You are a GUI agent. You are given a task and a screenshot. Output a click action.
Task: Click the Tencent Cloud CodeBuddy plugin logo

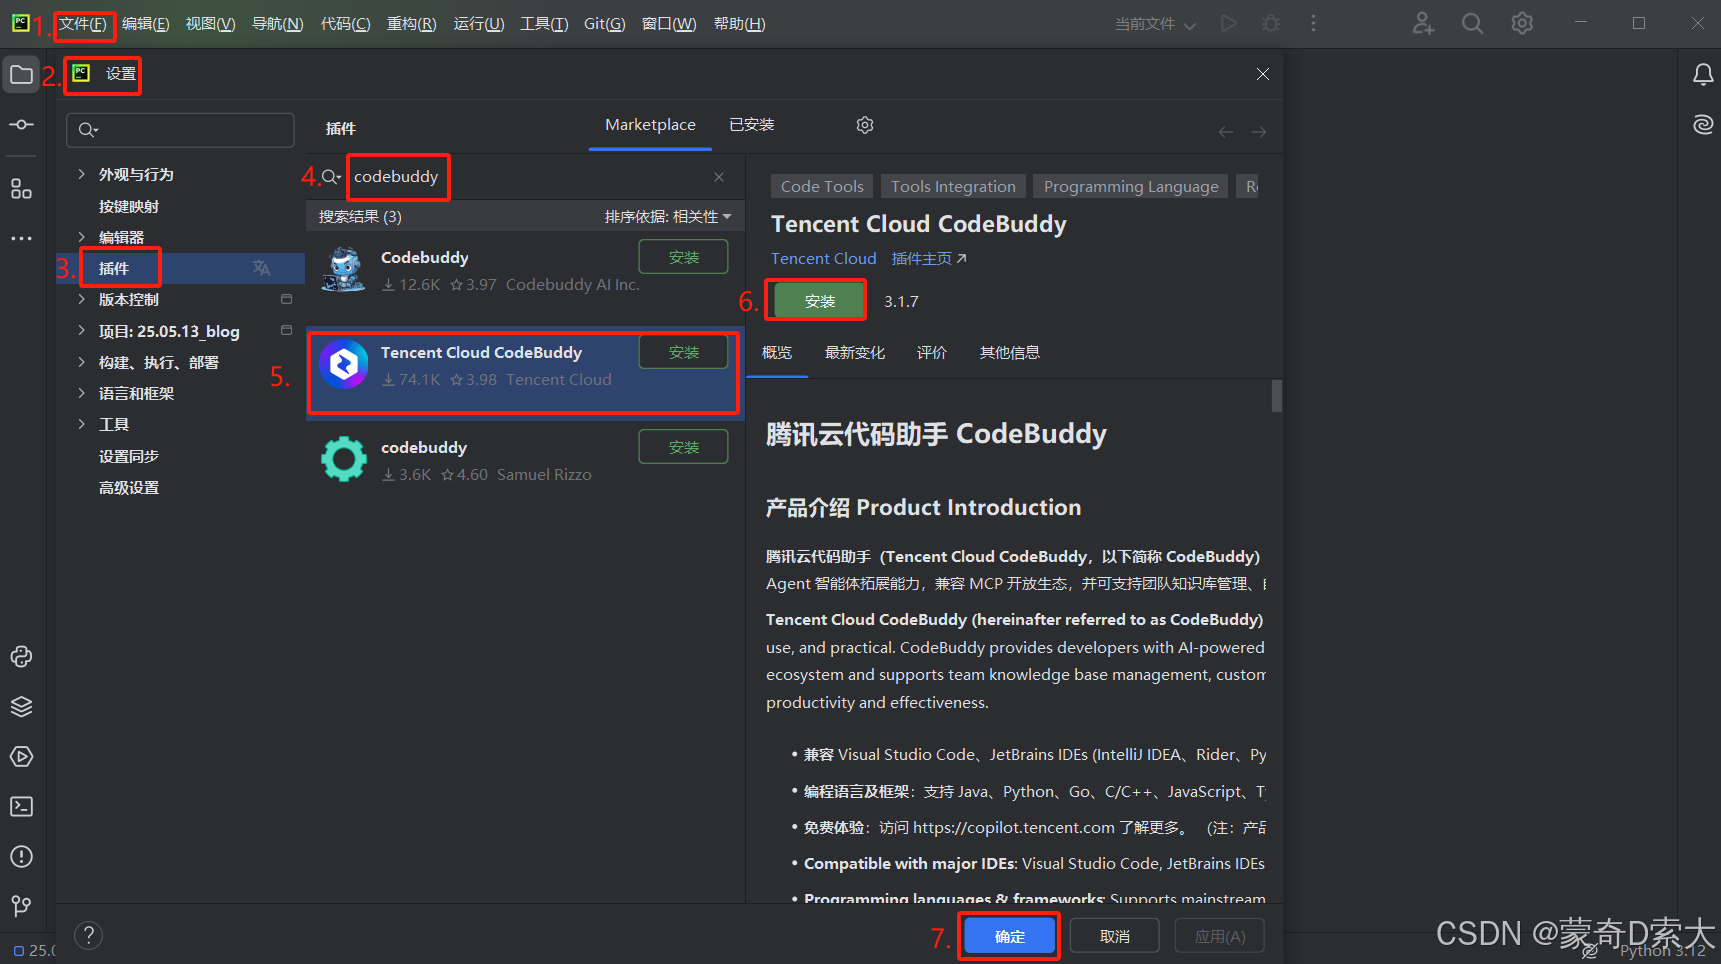344,365
